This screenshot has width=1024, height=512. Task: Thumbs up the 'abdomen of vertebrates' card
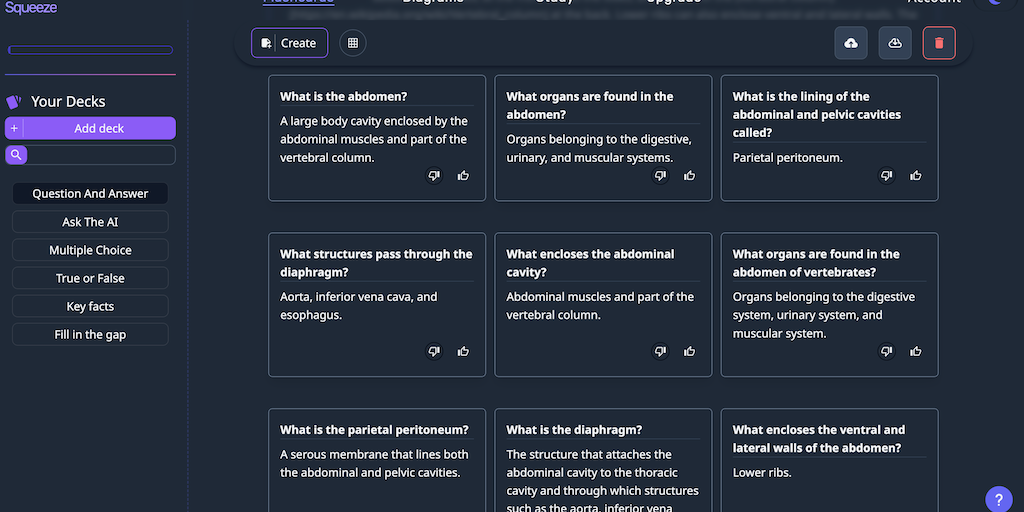pyautogui.click(x=916, y=352)
